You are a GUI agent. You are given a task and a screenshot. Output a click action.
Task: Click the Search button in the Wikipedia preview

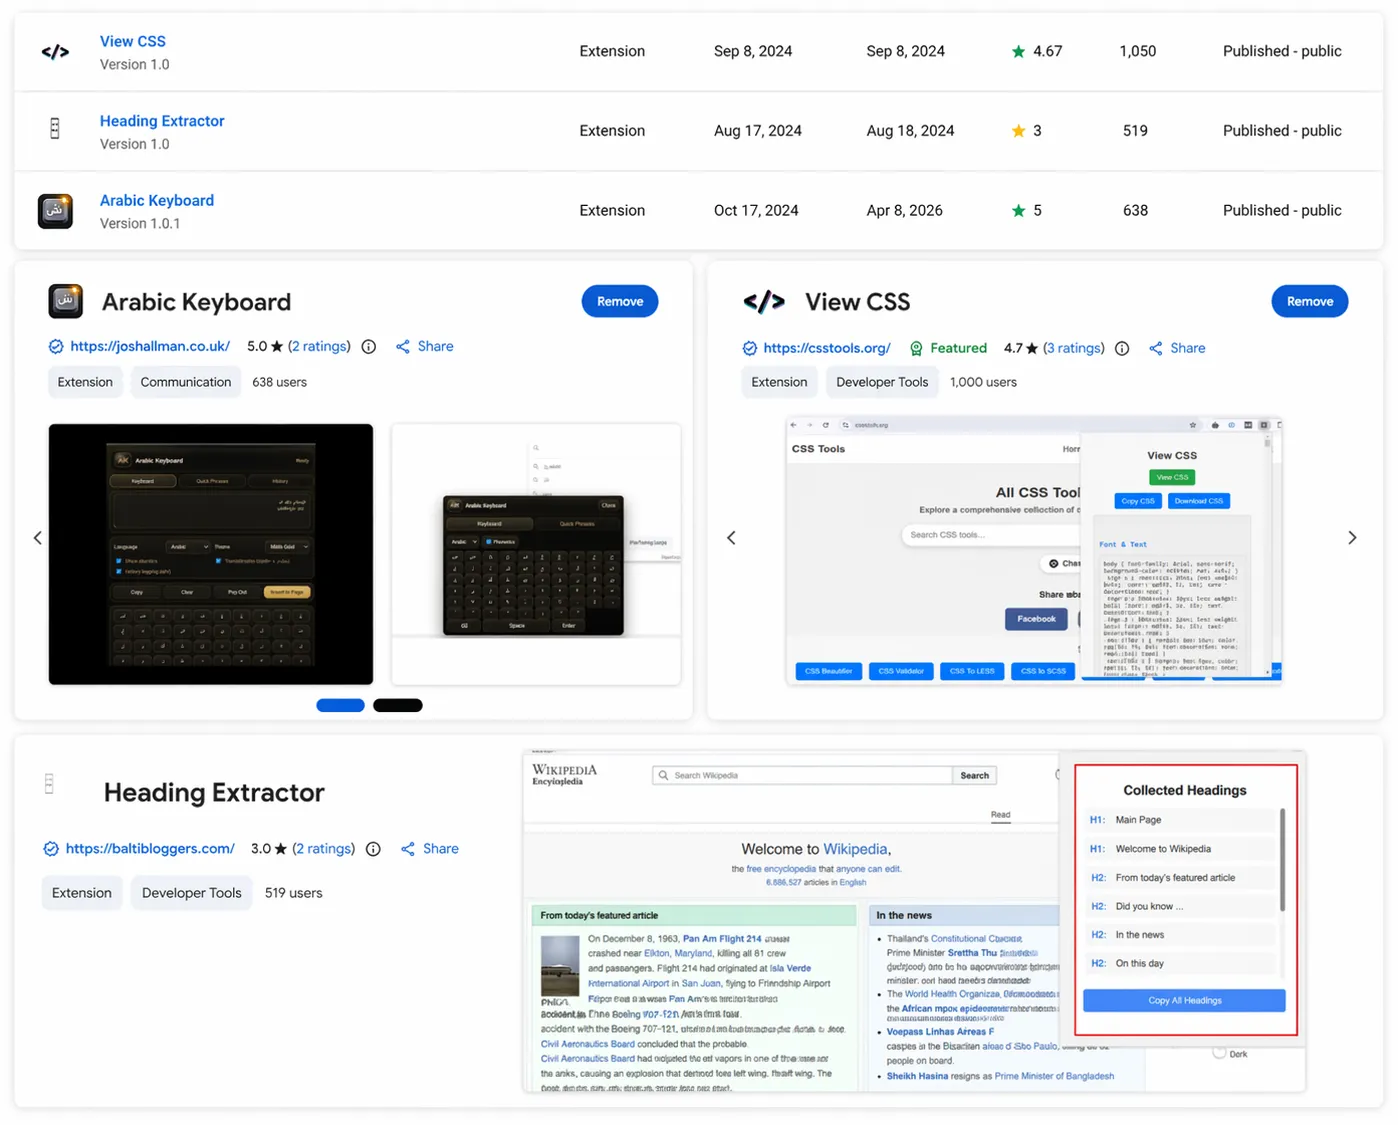click(x=975, y=775)
